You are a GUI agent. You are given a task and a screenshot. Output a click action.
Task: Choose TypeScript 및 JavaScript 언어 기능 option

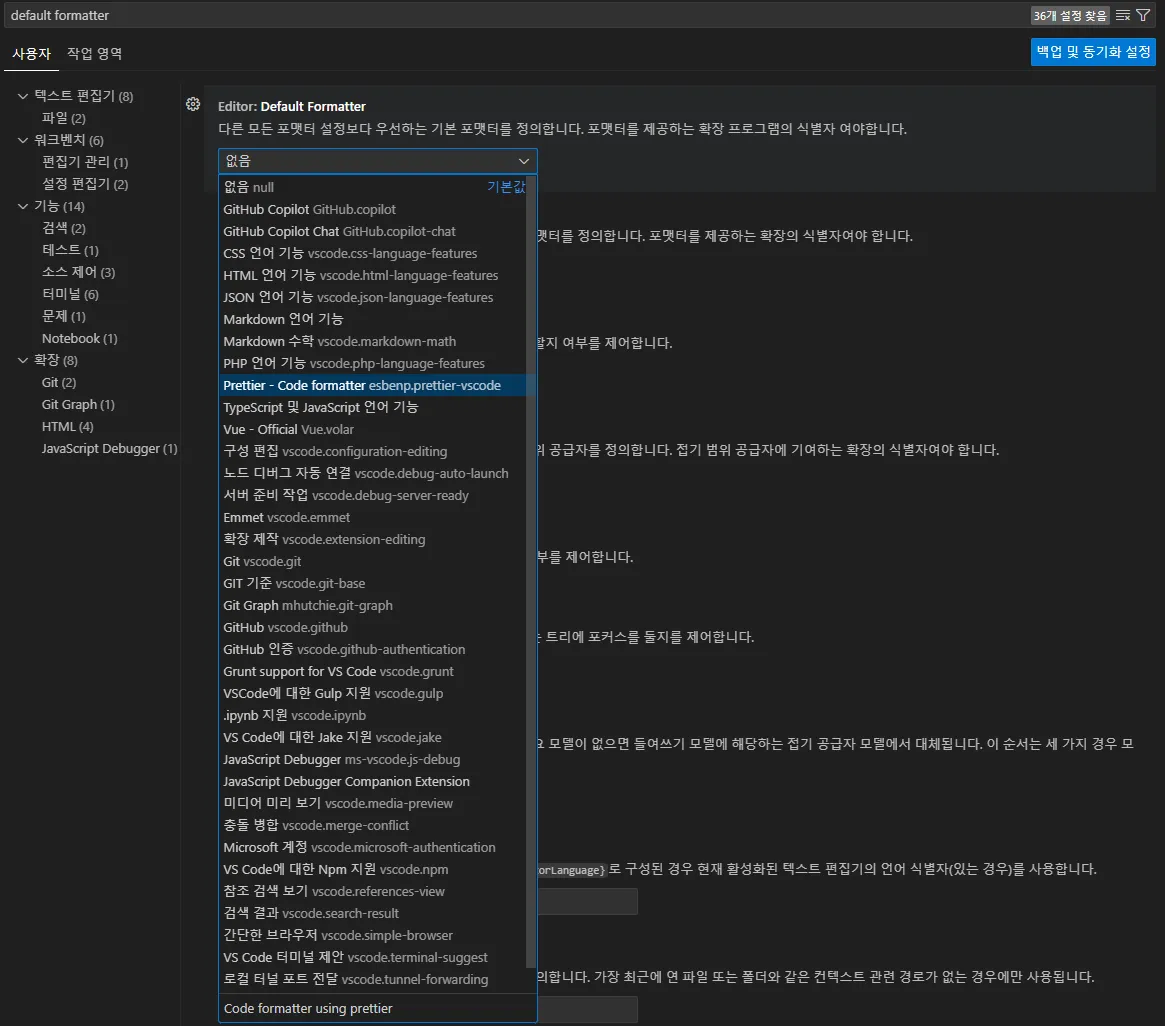pyautogui.click(x=373, y=407)
